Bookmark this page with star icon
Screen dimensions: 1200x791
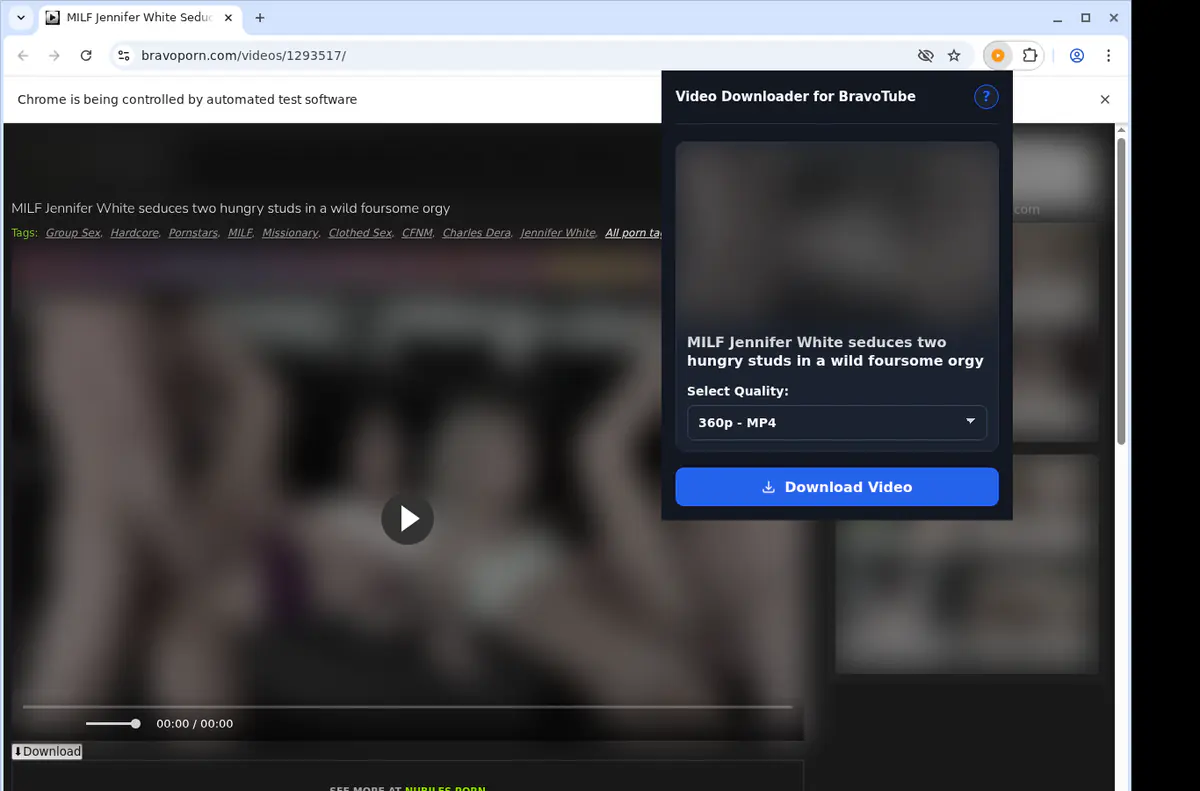[x=954, y=56]
